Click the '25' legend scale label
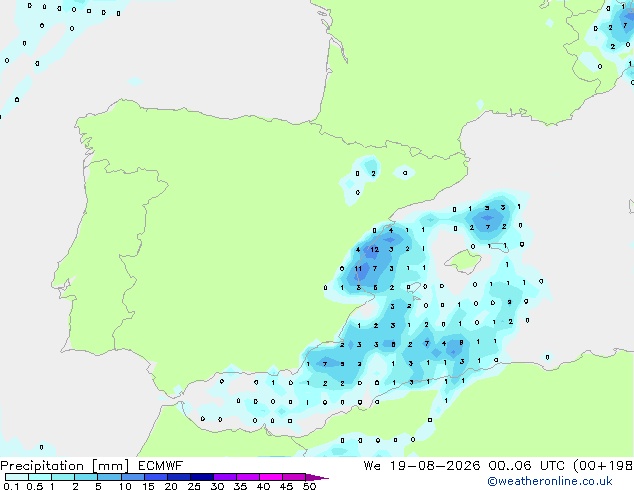The width and height of the screenshot is (634, 490). (194, 486)
